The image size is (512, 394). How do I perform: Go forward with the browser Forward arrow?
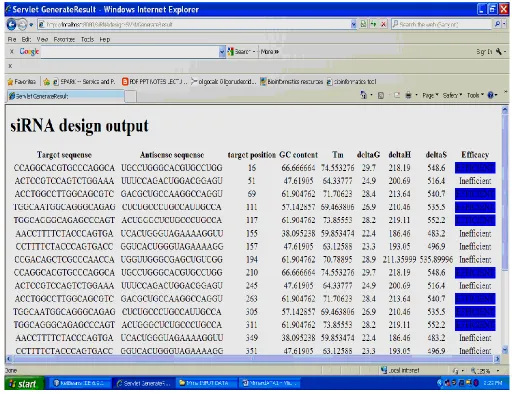(22, 24)
